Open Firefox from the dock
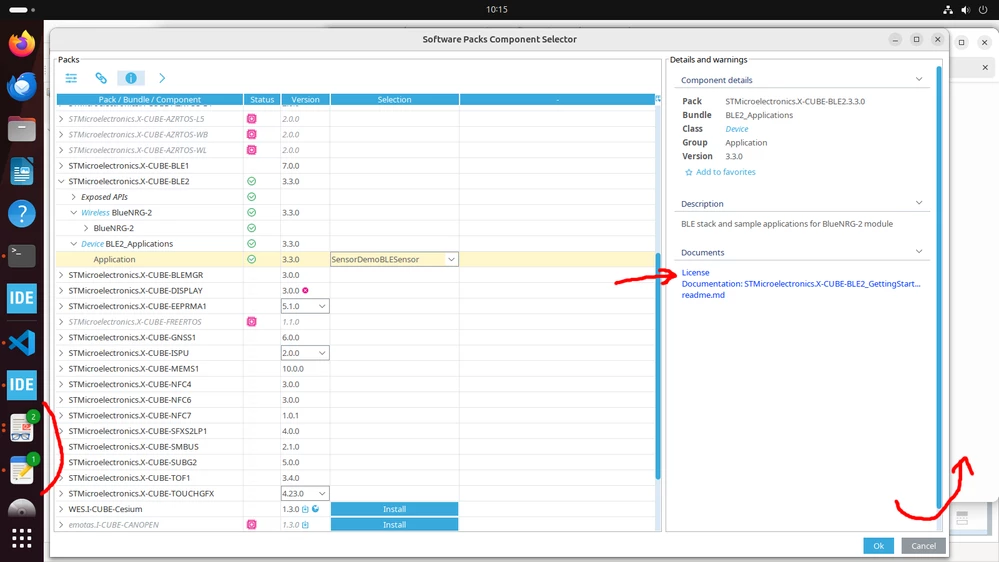Image resolution: width=999 pixels, height=562 pixels. 22,44
